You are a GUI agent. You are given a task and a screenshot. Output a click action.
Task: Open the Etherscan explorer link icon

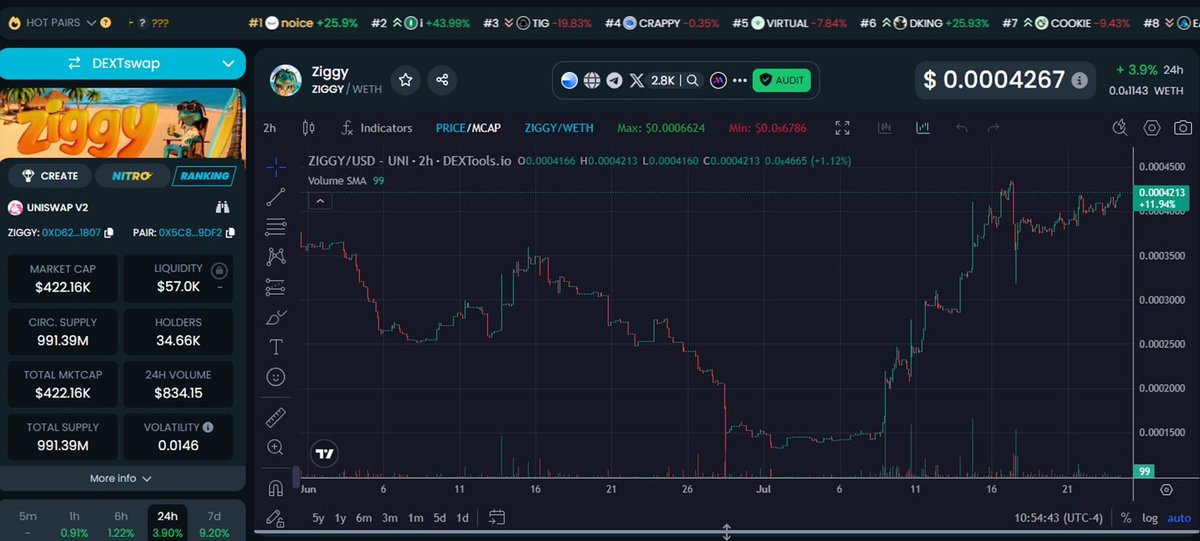point(569,81)
